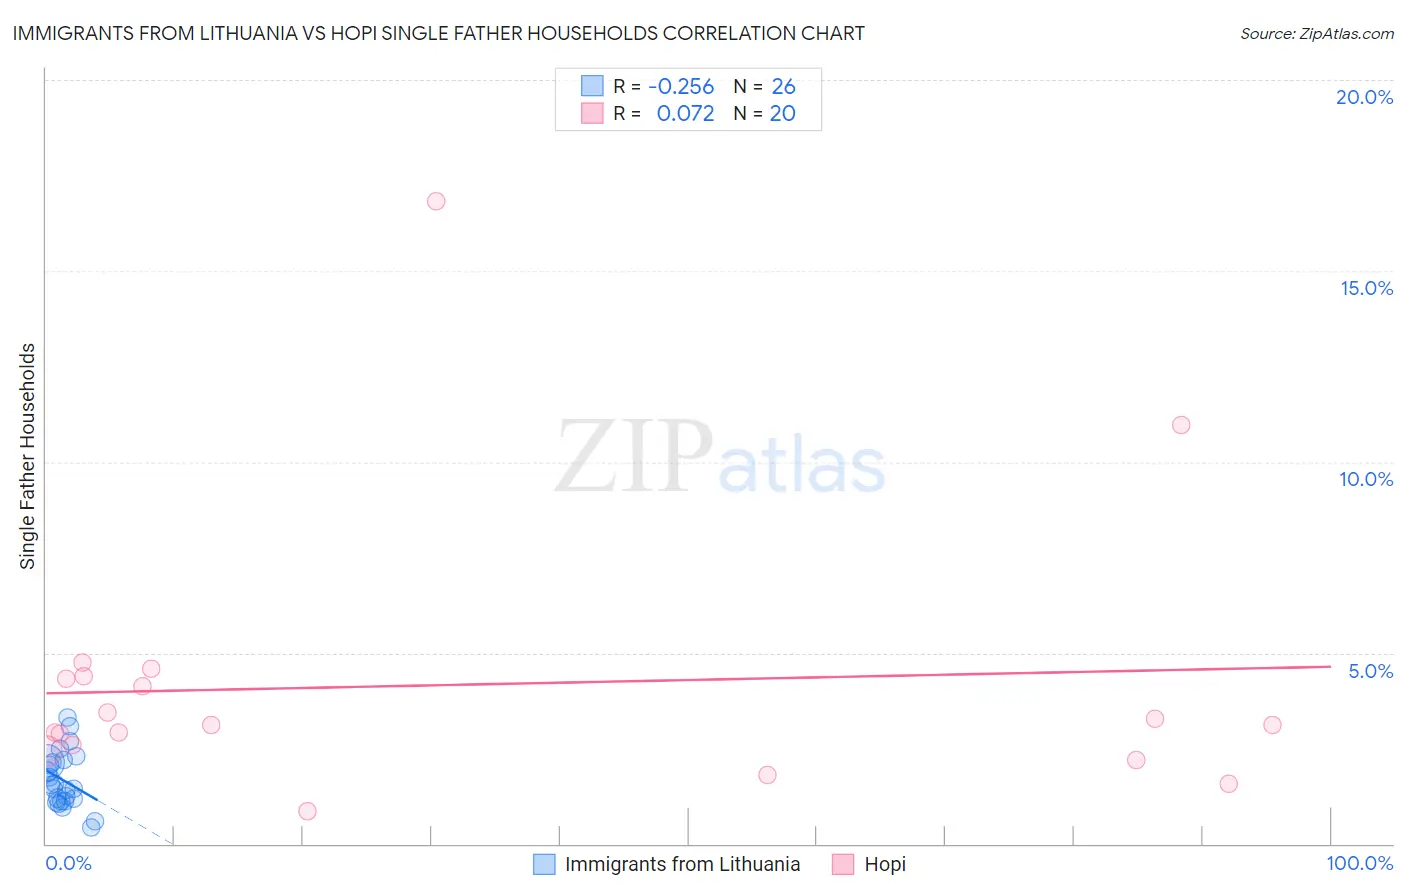Image resolution: width=1406 pixels, height=892 pixels.
Task: Click the chart title text
Action: click(438, 33)
